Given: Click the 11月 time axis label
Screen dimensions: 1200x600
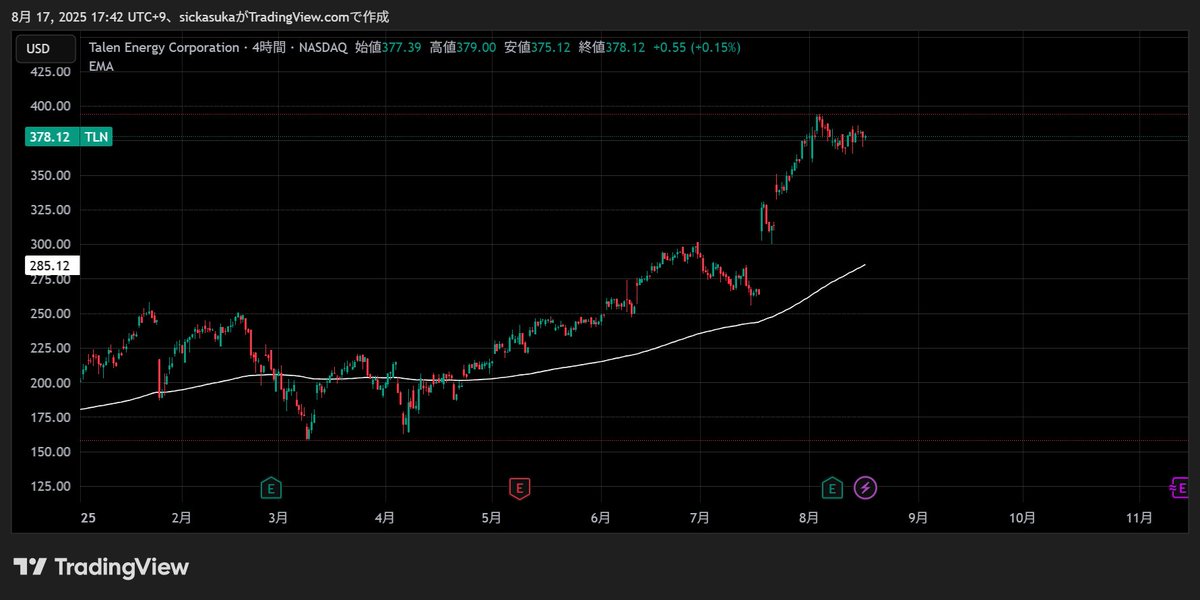Looking at the screenshot, I should (x=1139, y=518).
